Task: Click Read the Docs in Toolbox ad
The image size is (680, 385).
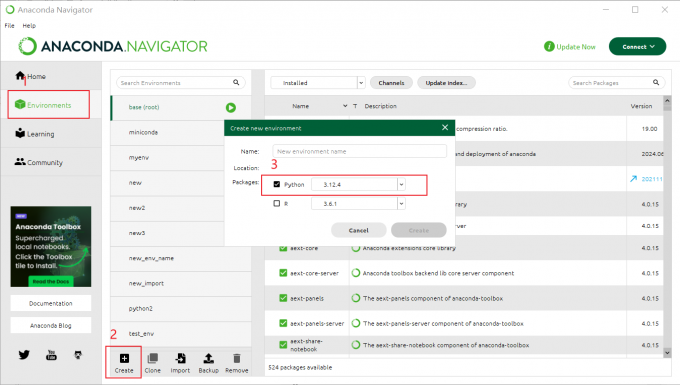Action: coord(51,281)
